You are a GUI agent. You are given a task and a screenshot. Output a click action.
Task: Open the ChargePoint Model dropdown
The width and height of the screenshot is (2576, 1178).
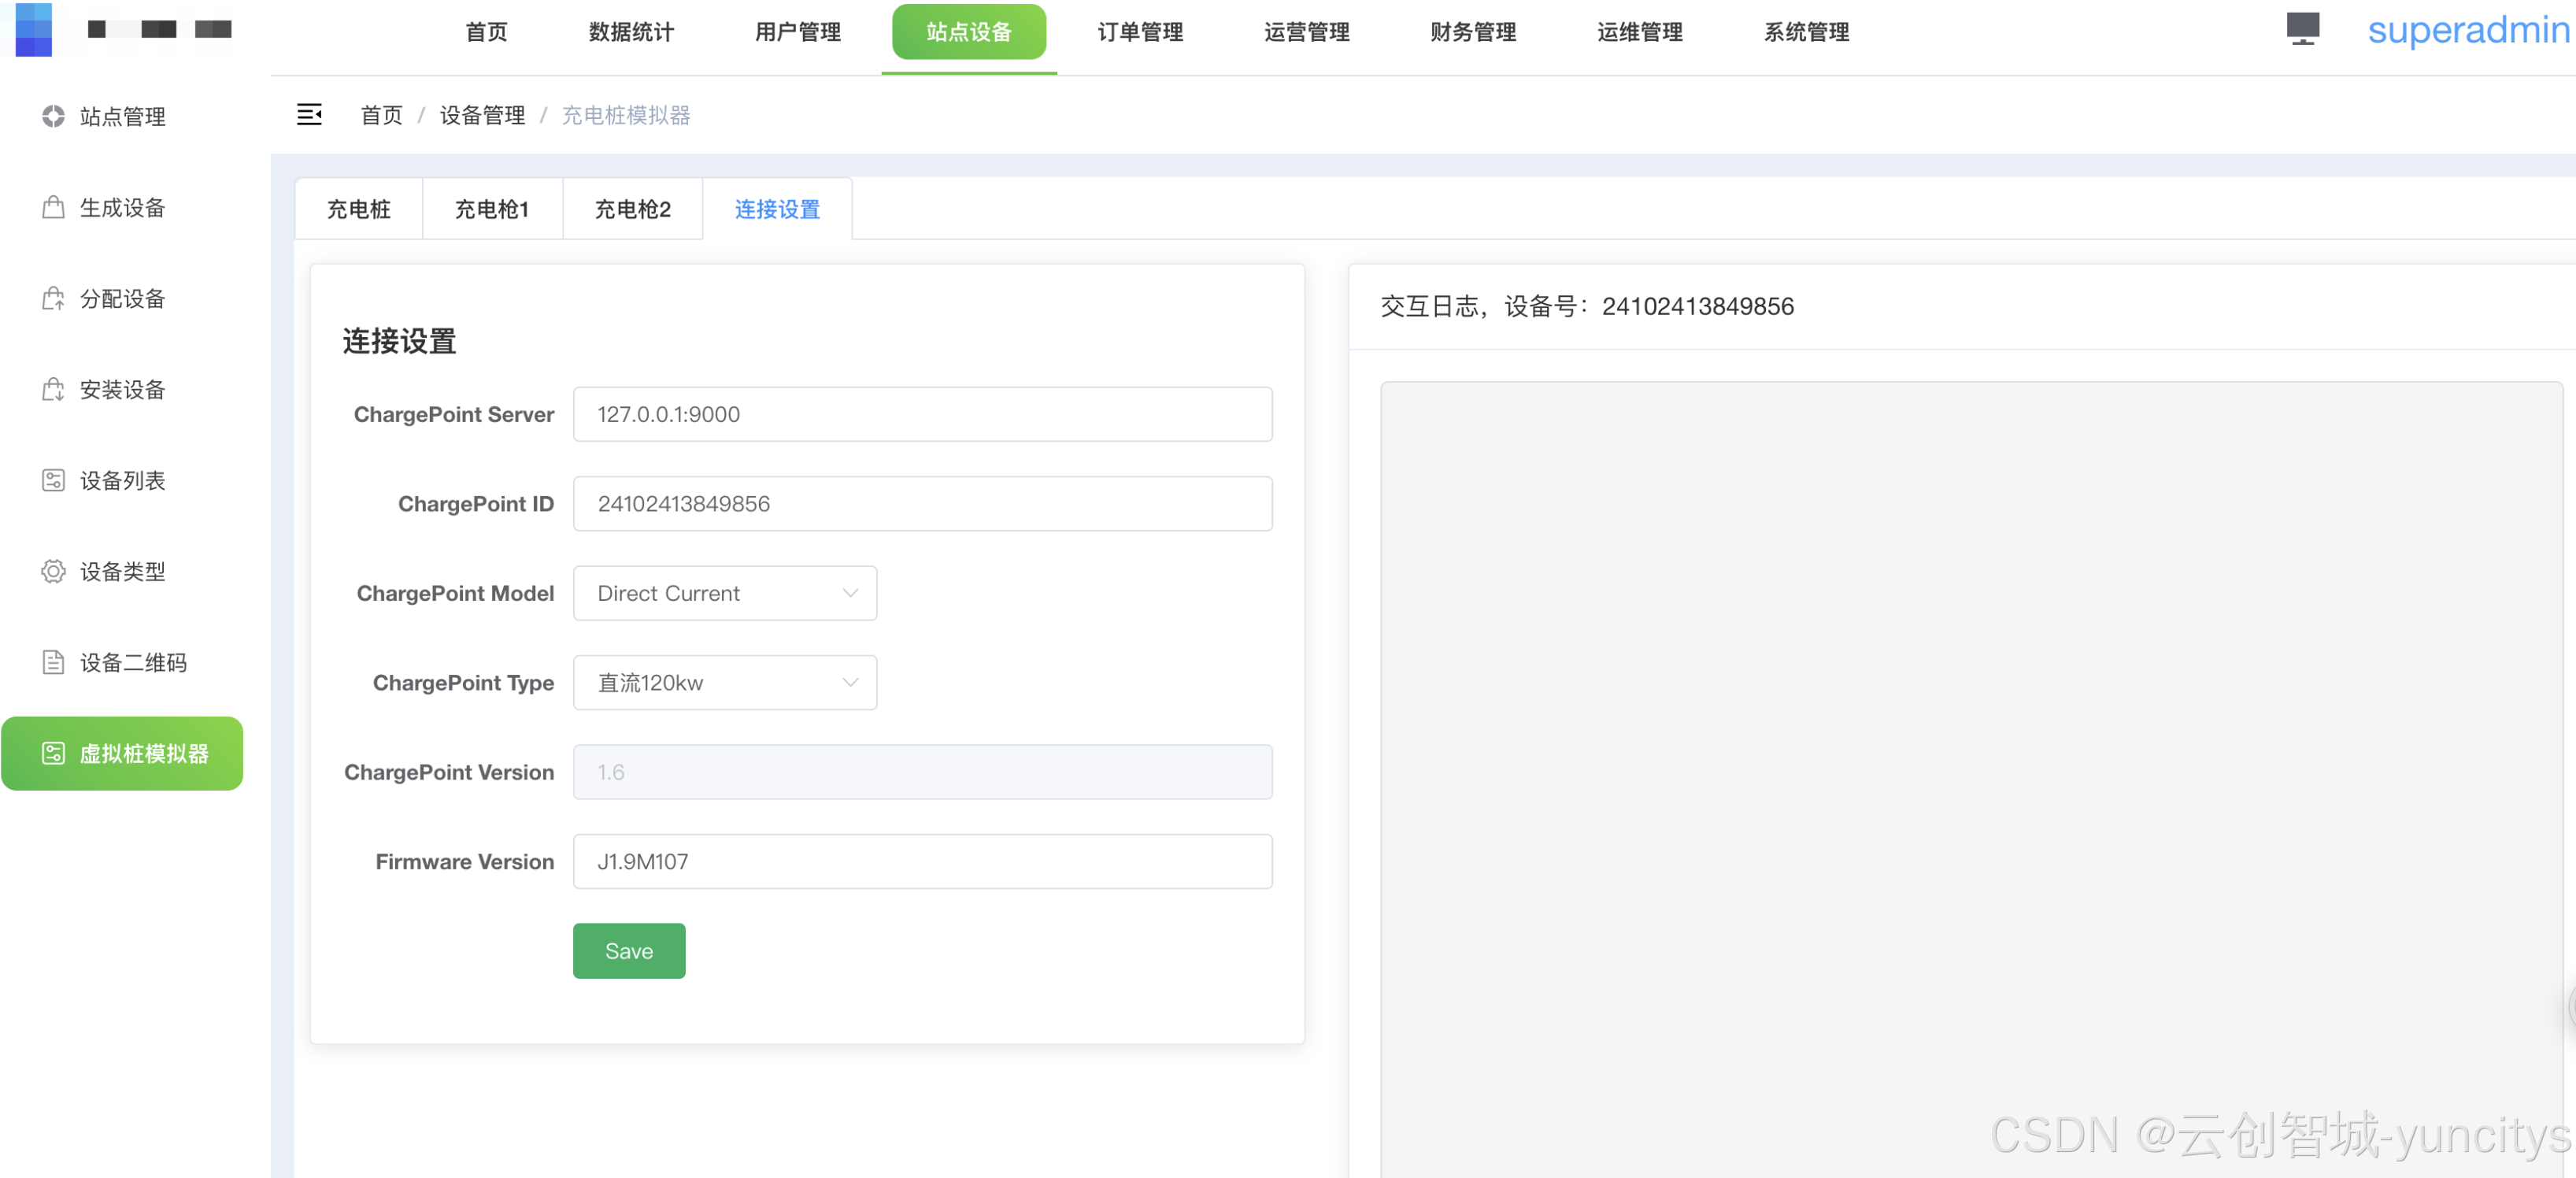[x=724, y=593]
